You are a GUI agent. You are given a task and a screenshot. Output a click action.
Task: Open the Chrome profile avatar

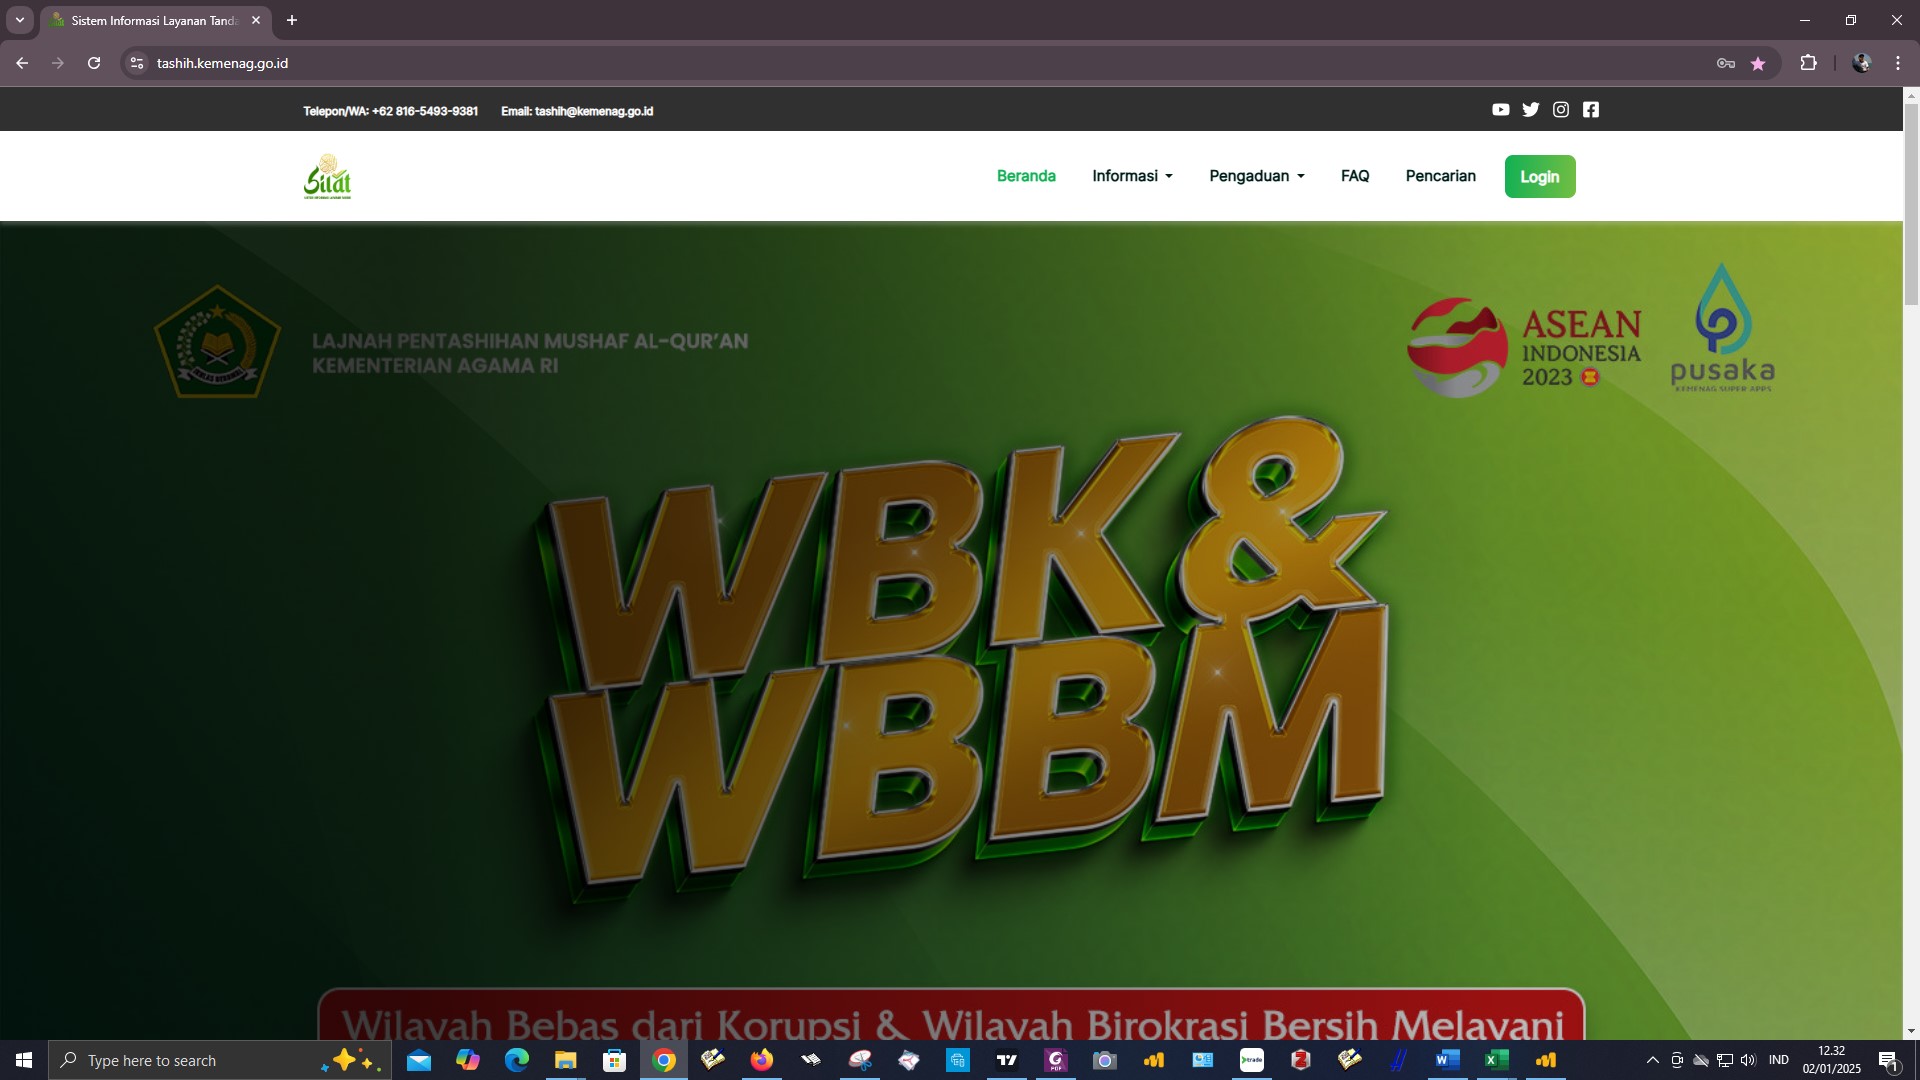coord(1861,63)
